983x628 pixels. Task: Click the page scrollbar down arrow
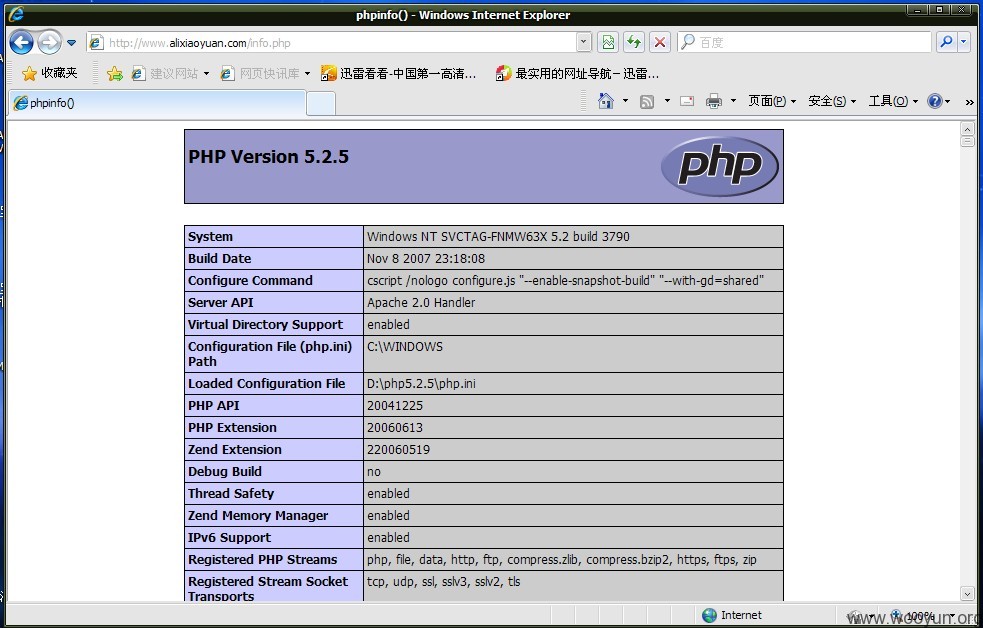[967, 594]
